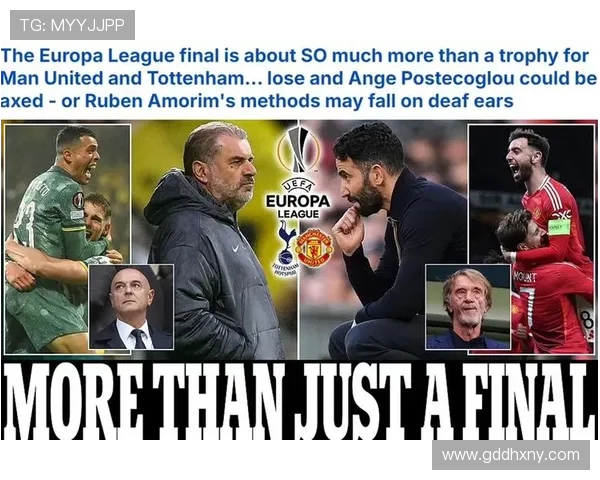The image size is (600, 480).
Task: Select the Tottenham Hotspur crest
Action: (x=285, y=249)
